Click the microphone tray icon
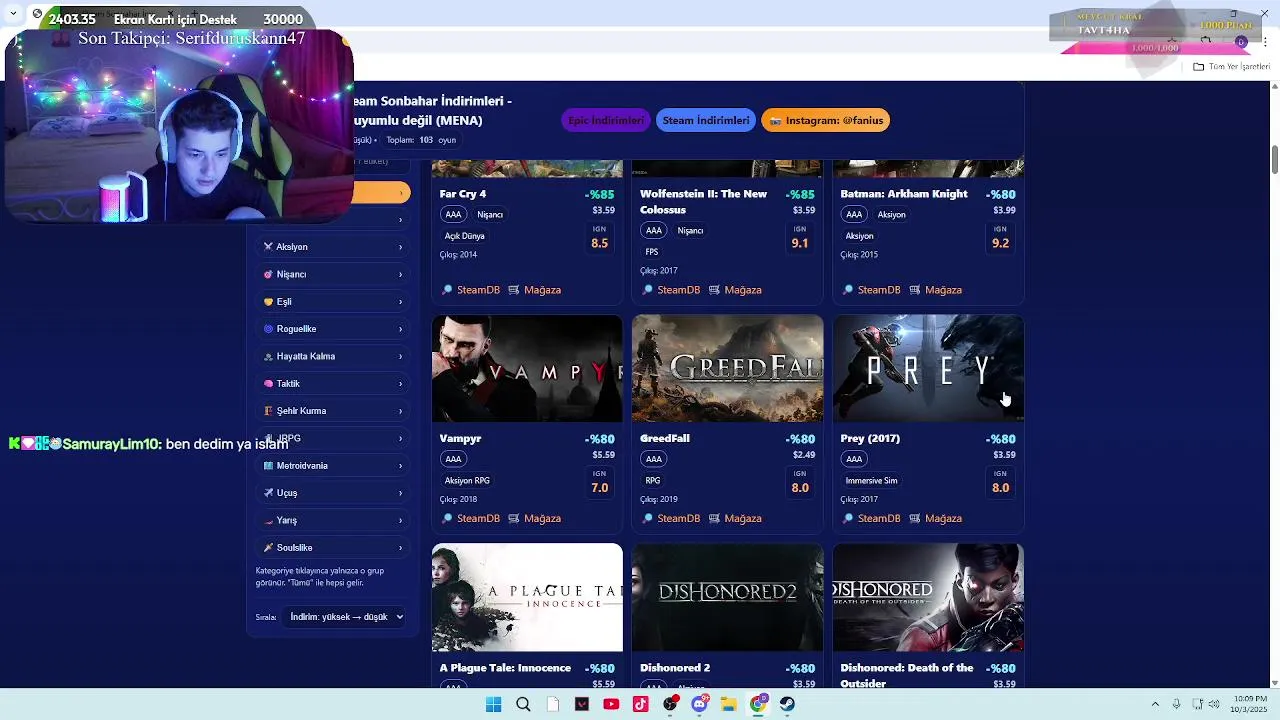1280x720 pixels. [1177, 704]
